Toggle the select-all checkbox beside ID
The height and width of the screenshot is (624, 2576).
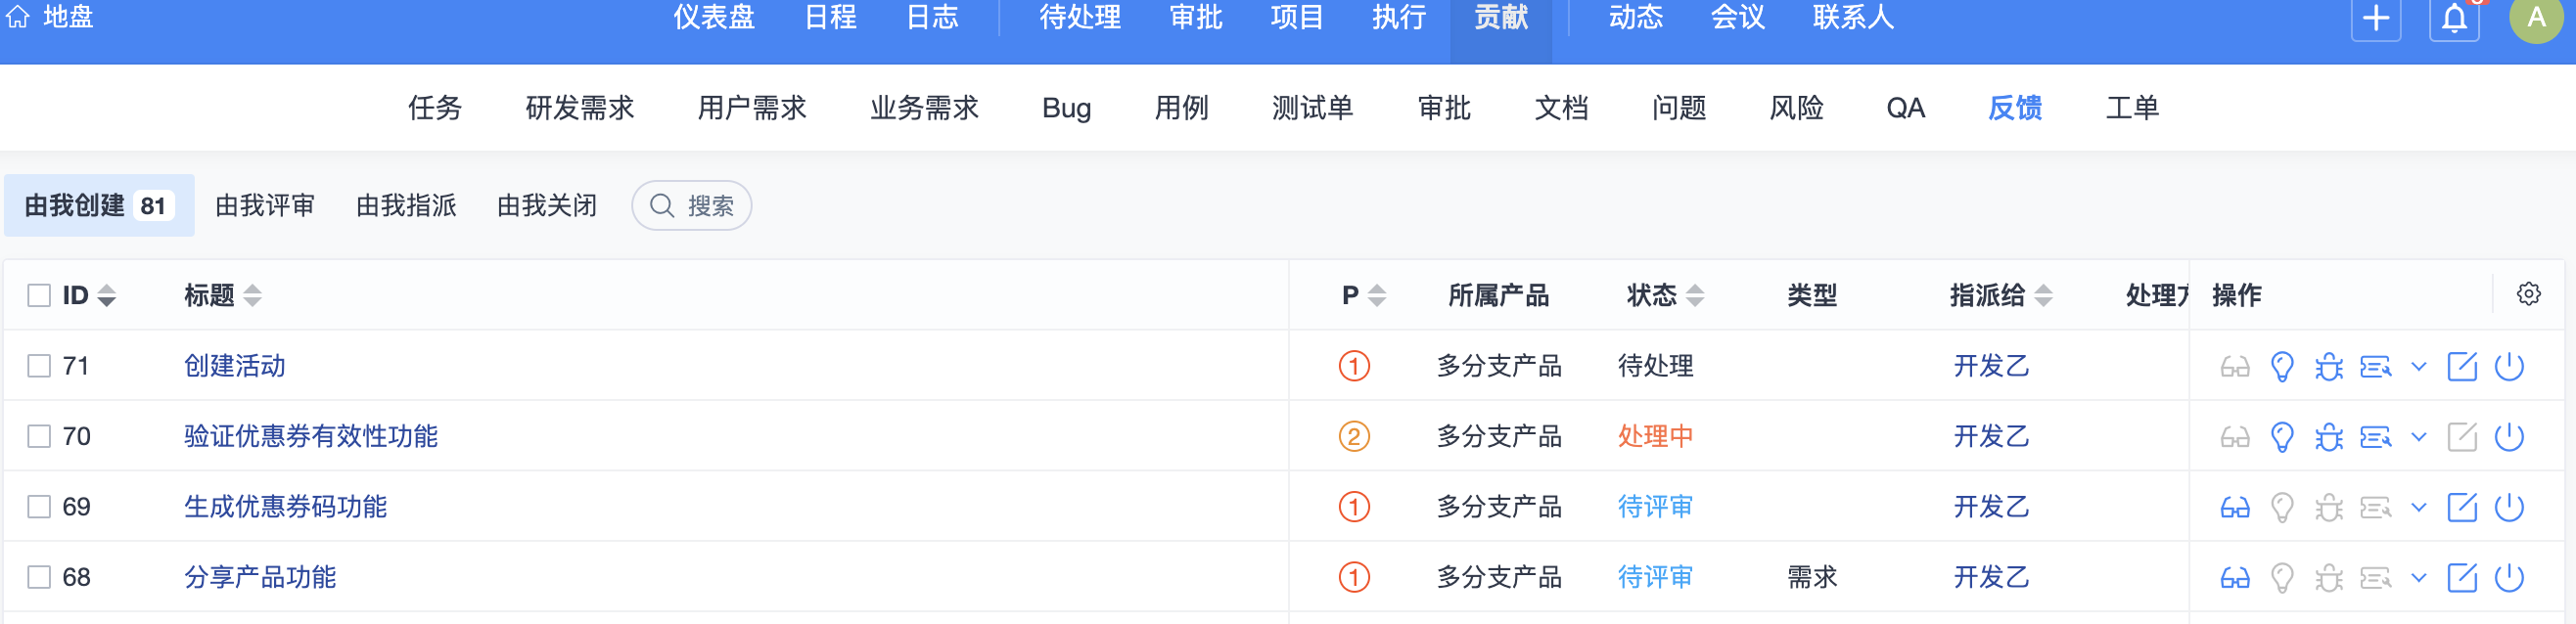[39, 295]
